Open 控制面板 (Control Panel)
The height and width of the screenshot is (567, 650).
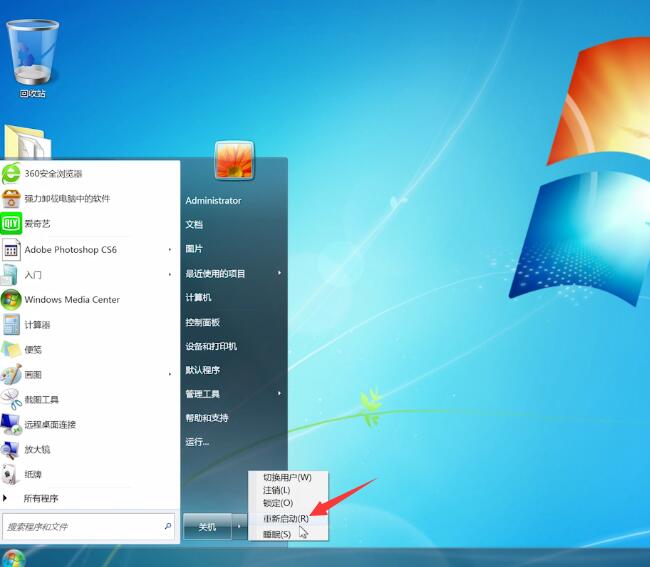202,322
